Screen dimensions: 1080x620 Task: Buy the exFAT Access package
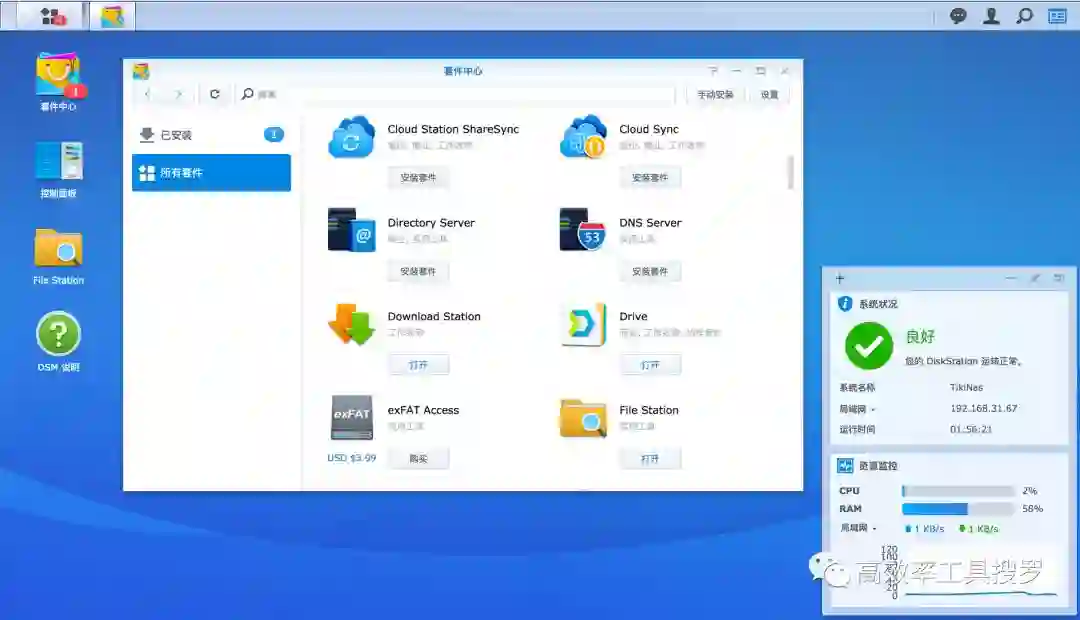[418, 459]
